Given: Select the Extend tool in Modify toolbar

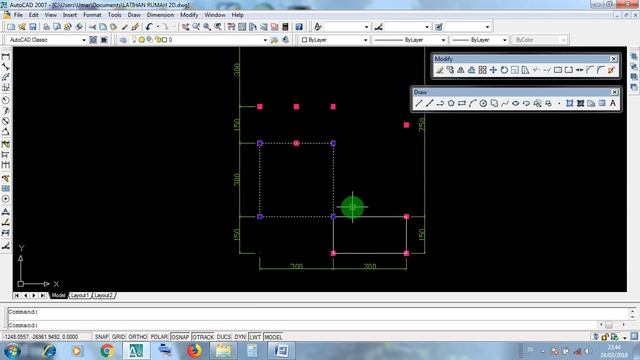Looking at the screenshot, I should [x=547, y=70].
